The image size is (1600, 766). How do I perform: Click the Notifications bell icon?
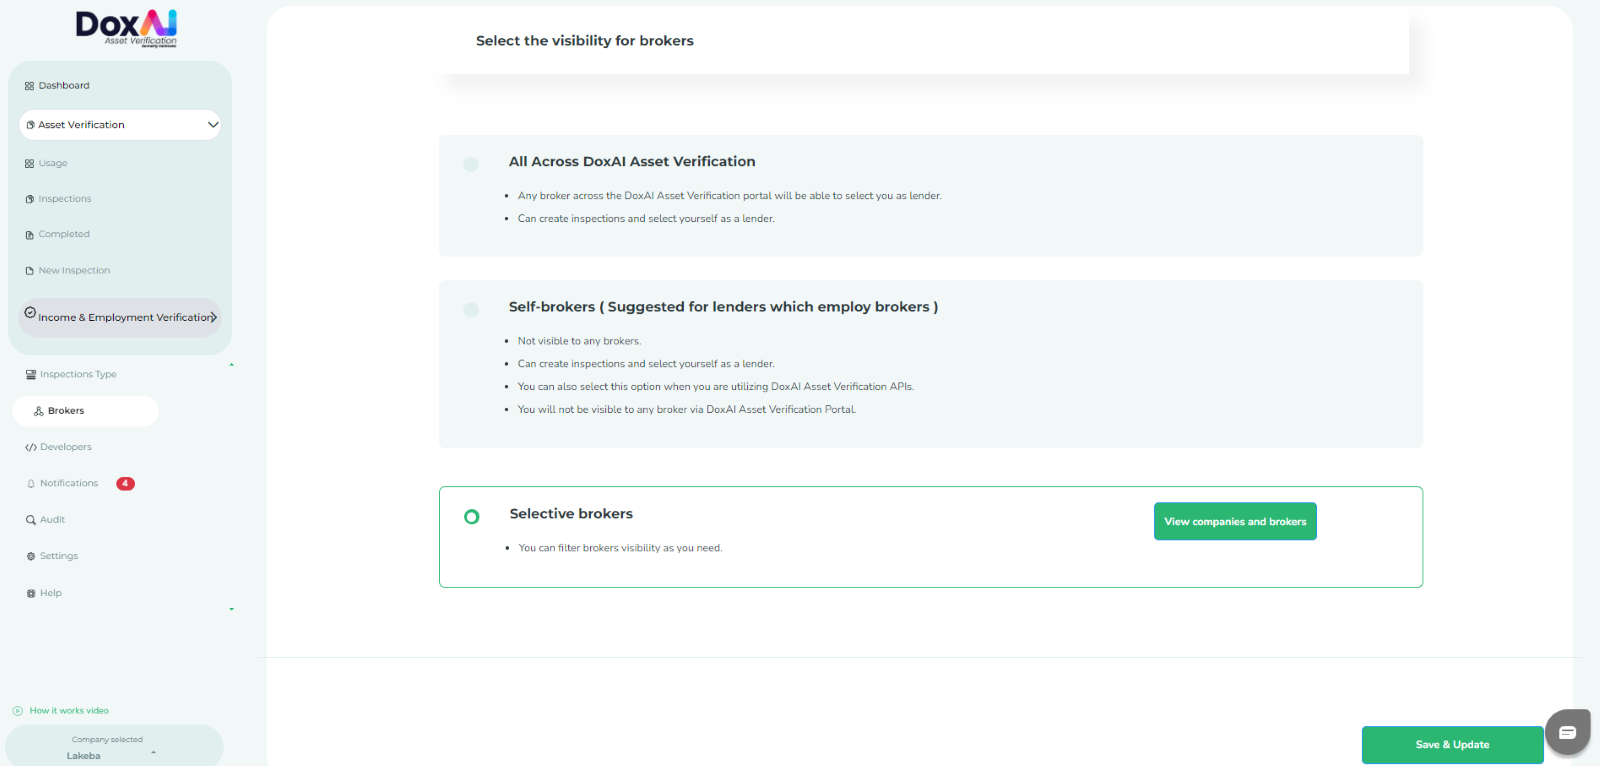pos(31,484)
